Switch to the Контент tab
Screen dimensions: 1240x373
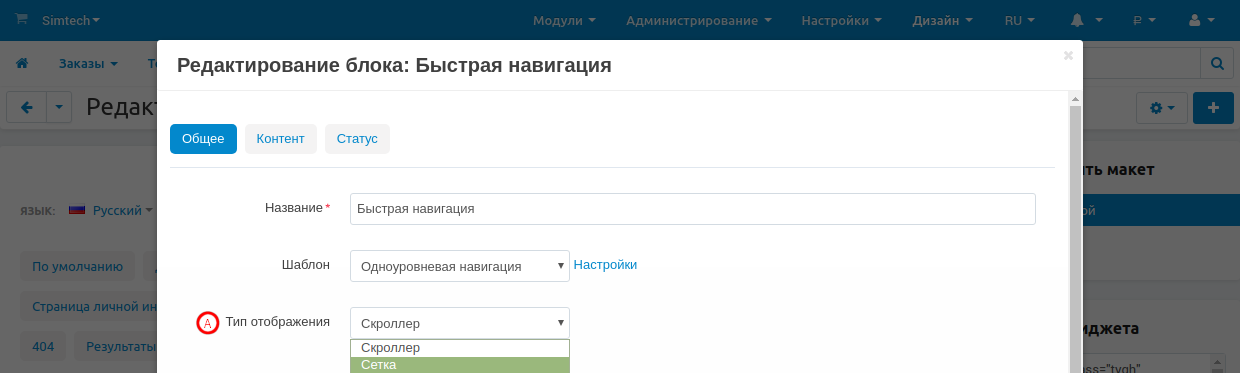(281, 139)
